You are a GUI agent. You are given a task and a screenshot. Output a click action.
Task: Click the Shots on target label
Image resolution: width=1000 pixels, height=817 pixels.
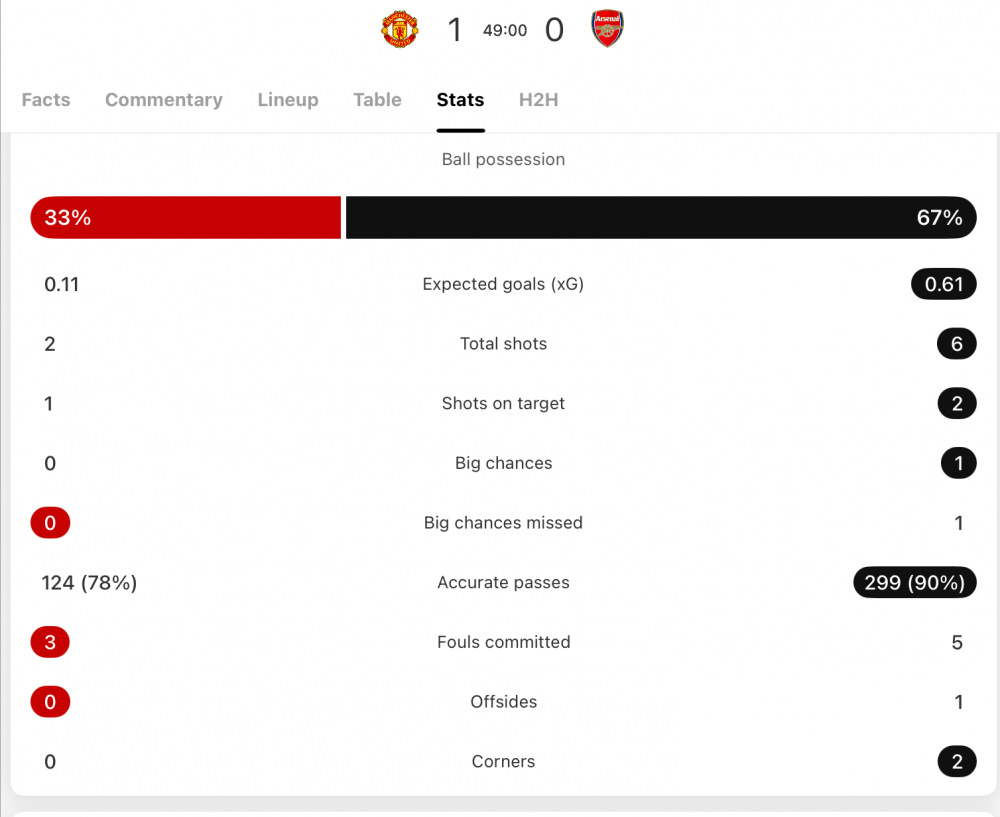point(503,404)
